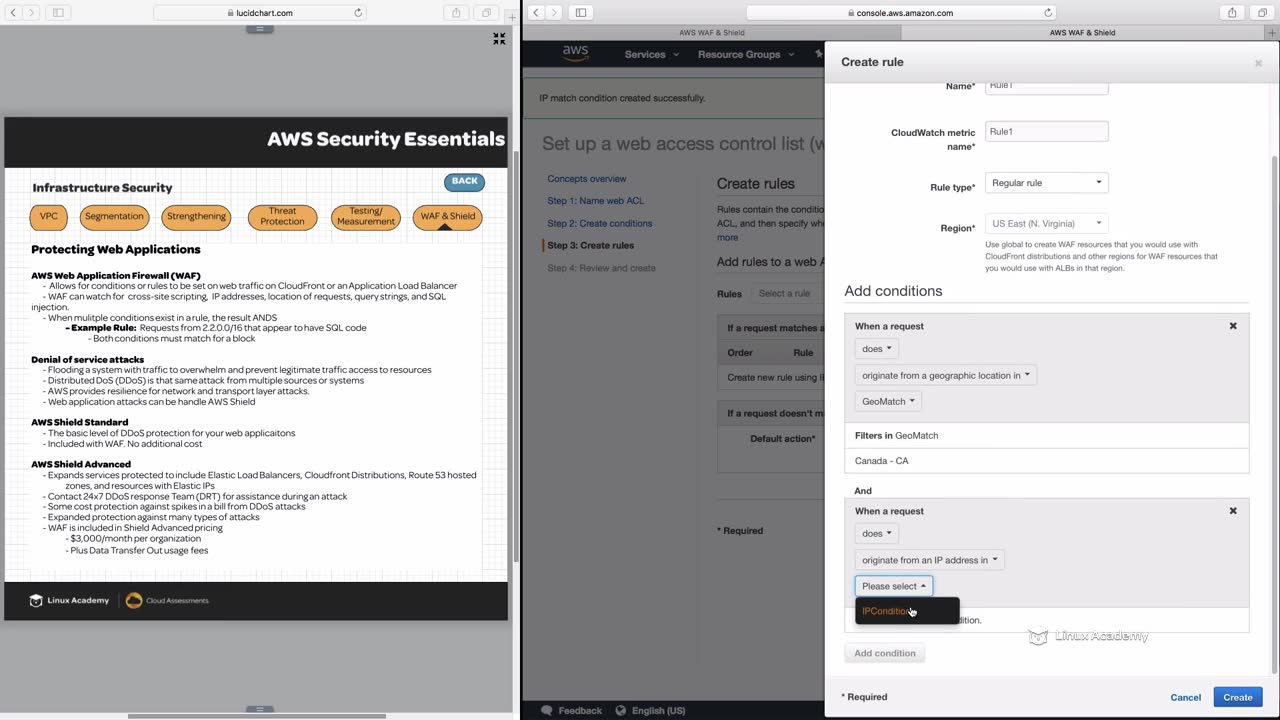The width and height of the screenshot is (1280, 720).
Task: Click the Create button in the dialog
Action: 1238,697
